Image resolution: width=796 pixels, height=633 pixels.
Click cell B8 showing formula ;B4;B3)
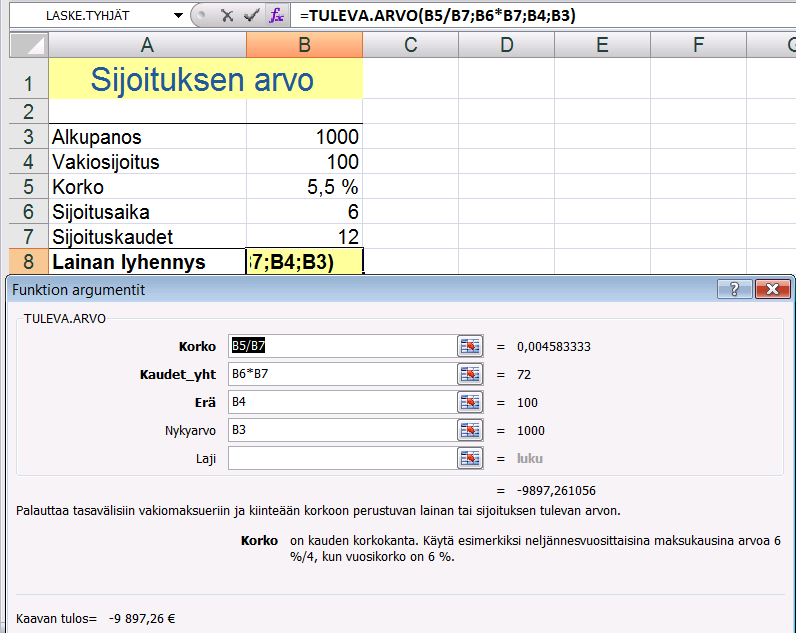click(305, 261)
